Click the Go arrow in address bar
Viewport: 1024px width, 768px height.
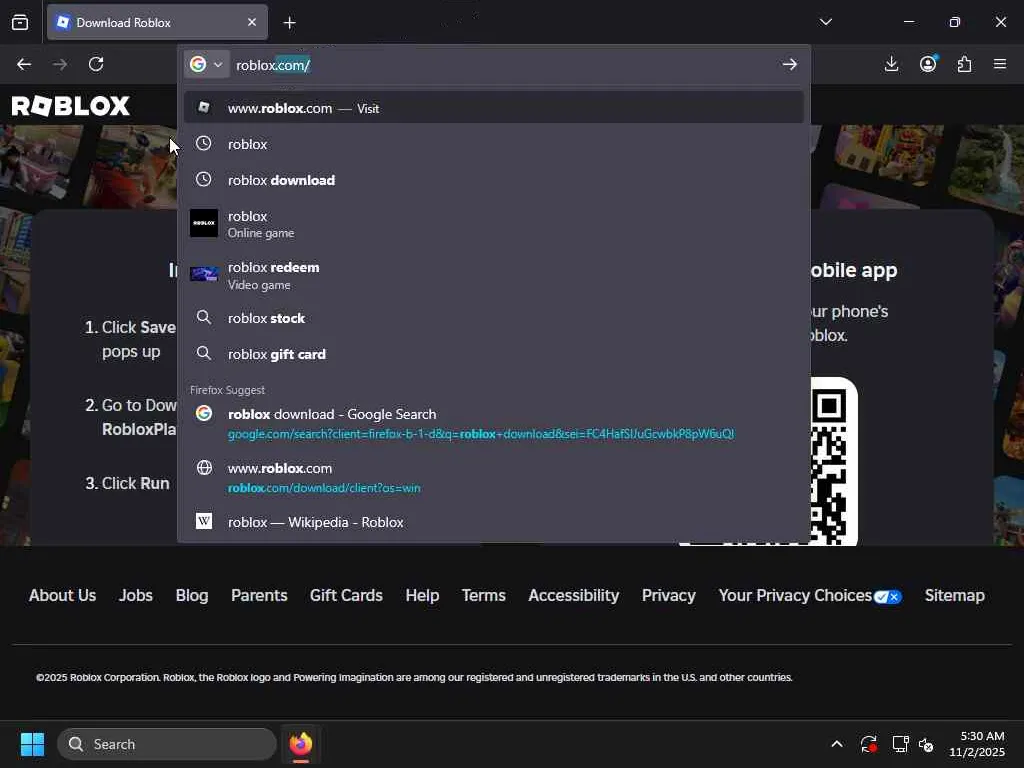(x=790, y=64)
